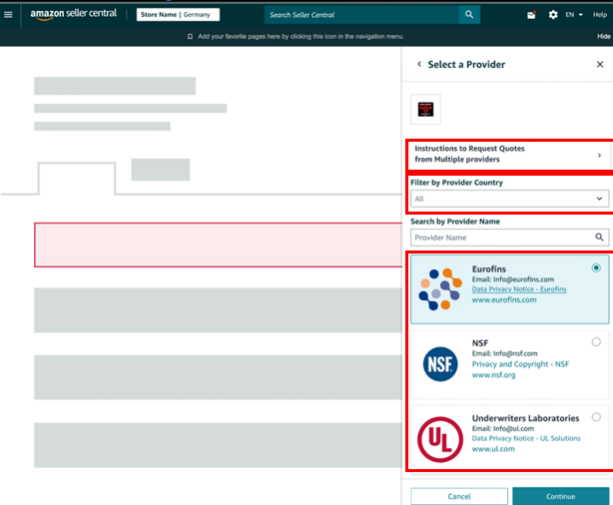
Task: Click the NSF email text
Action: 504,353
